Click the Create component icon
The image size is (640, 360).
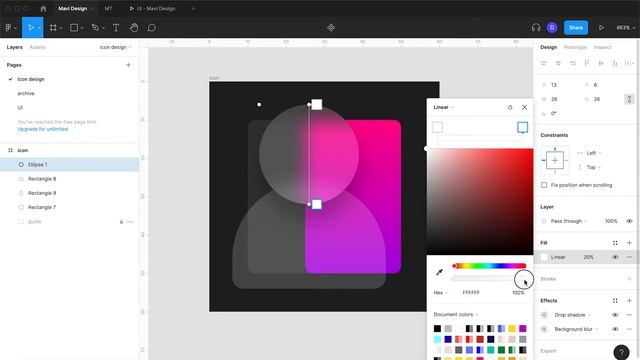331,28
